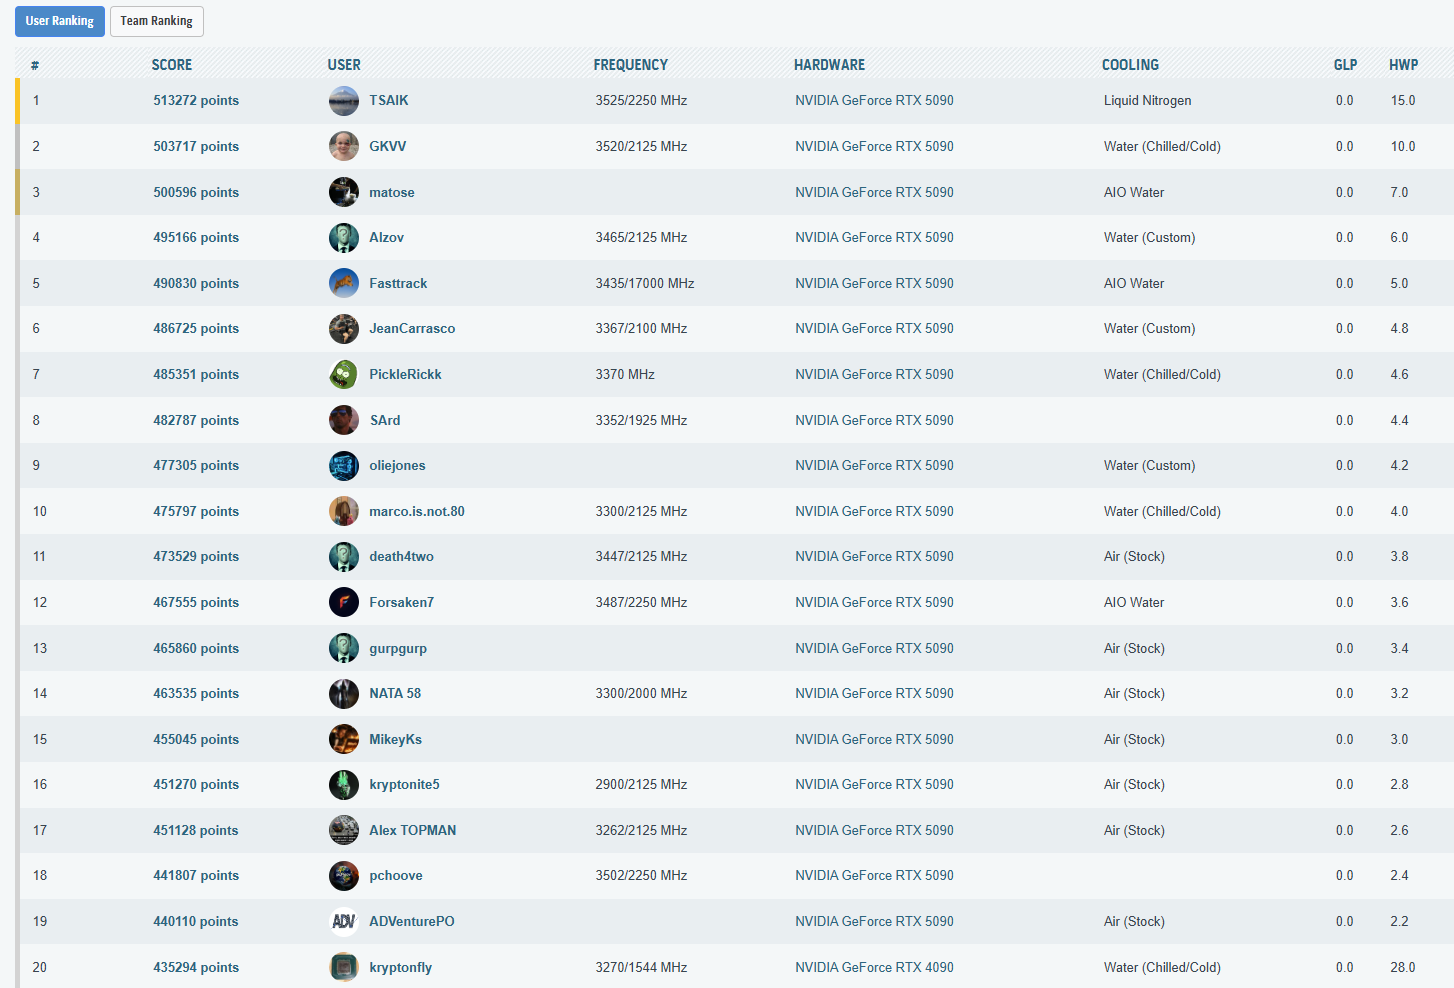Select the User Ranking tab
The image size is (1454, 988).
[x=59, y=21]
